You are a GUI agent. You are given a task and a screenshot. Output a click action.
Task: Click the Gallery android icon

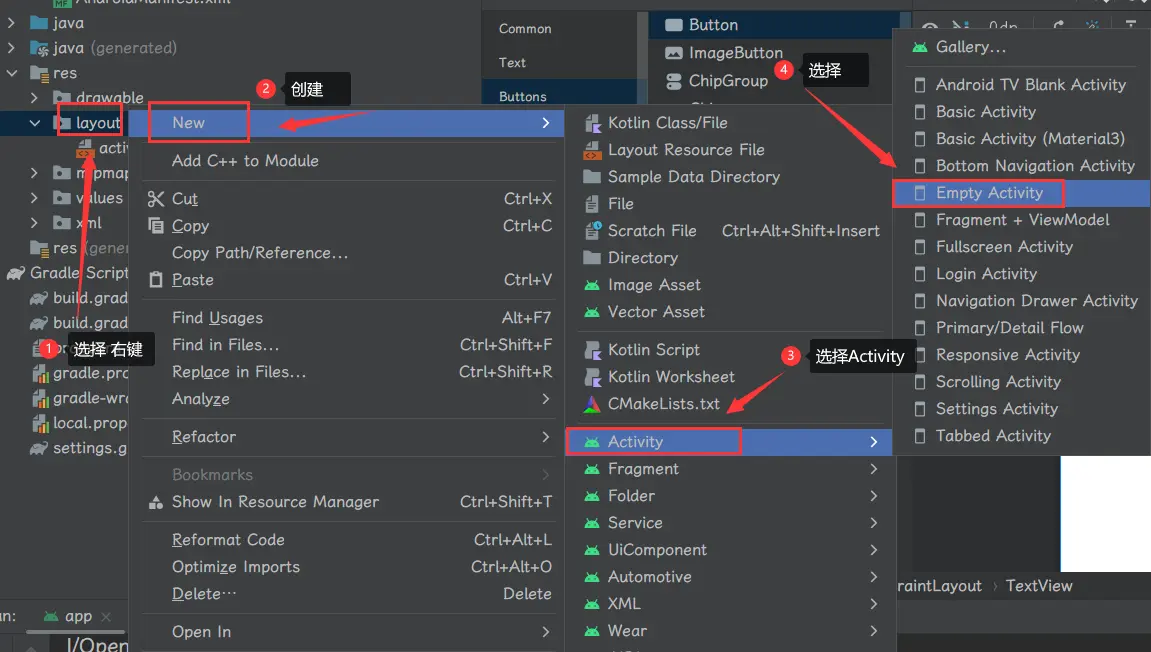[x=919, y=47]
